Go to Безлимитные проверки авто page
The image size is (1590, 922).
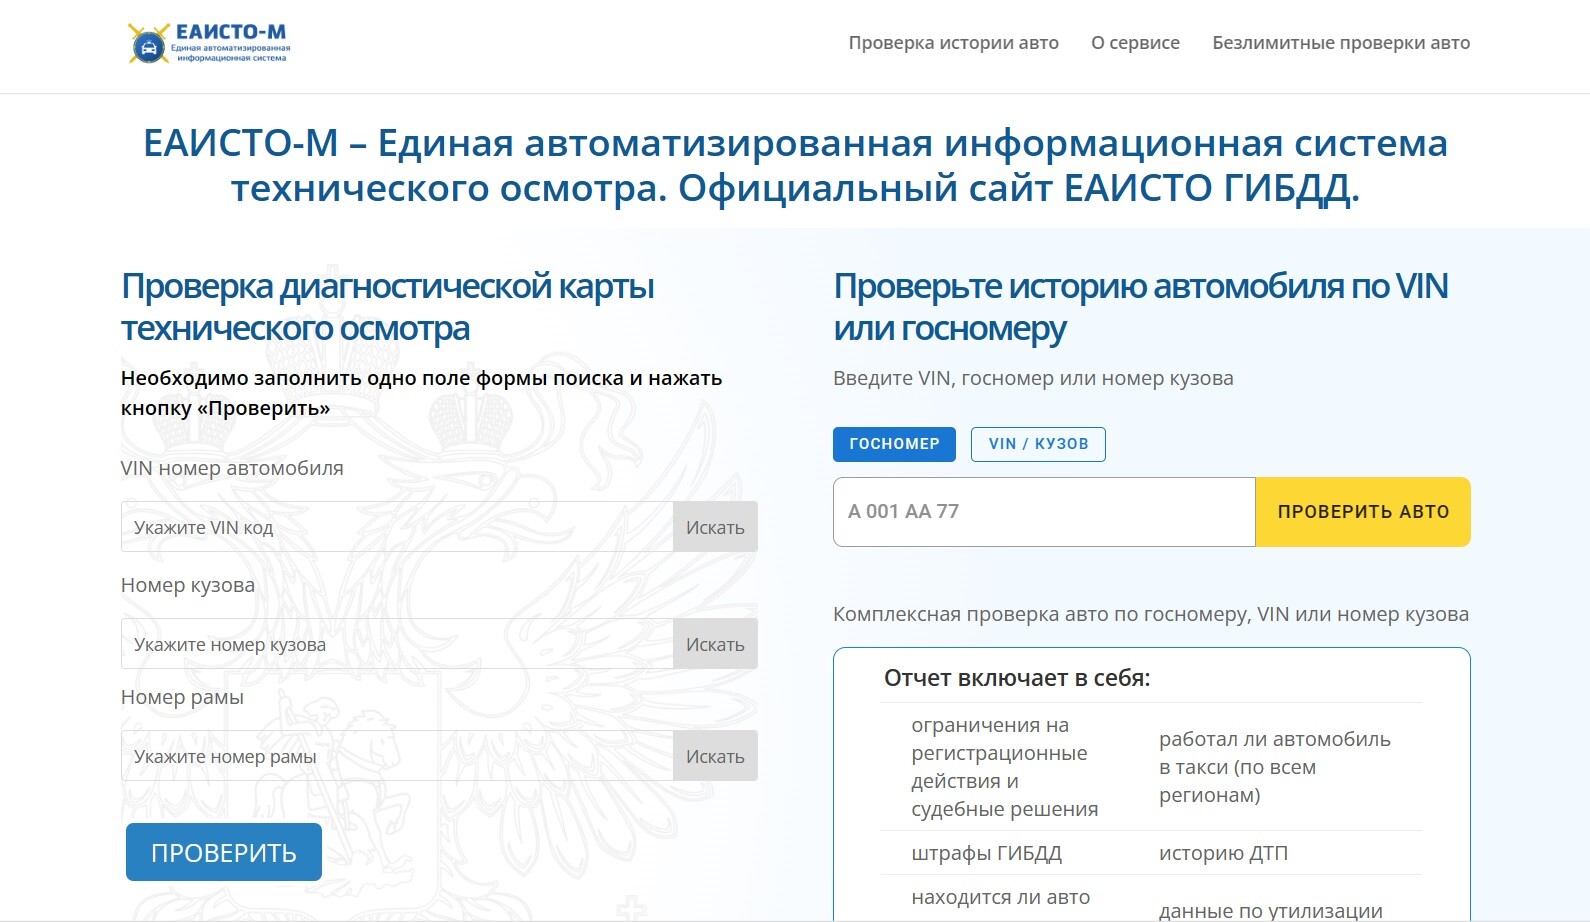(x=1341, y=43)
